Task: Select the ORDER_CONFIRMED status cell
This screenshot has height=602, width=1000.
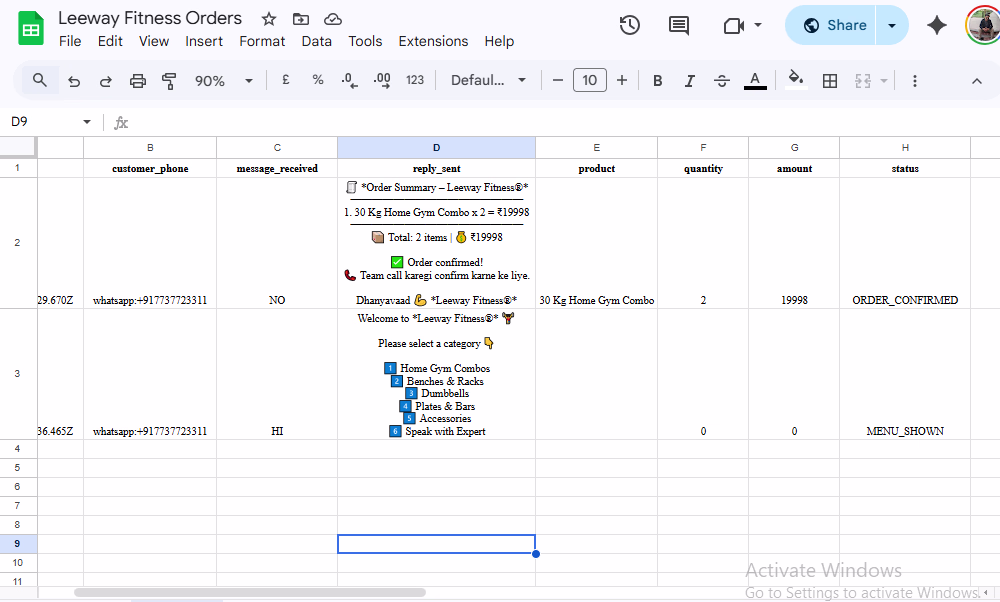Action: (x=905, y=243)
